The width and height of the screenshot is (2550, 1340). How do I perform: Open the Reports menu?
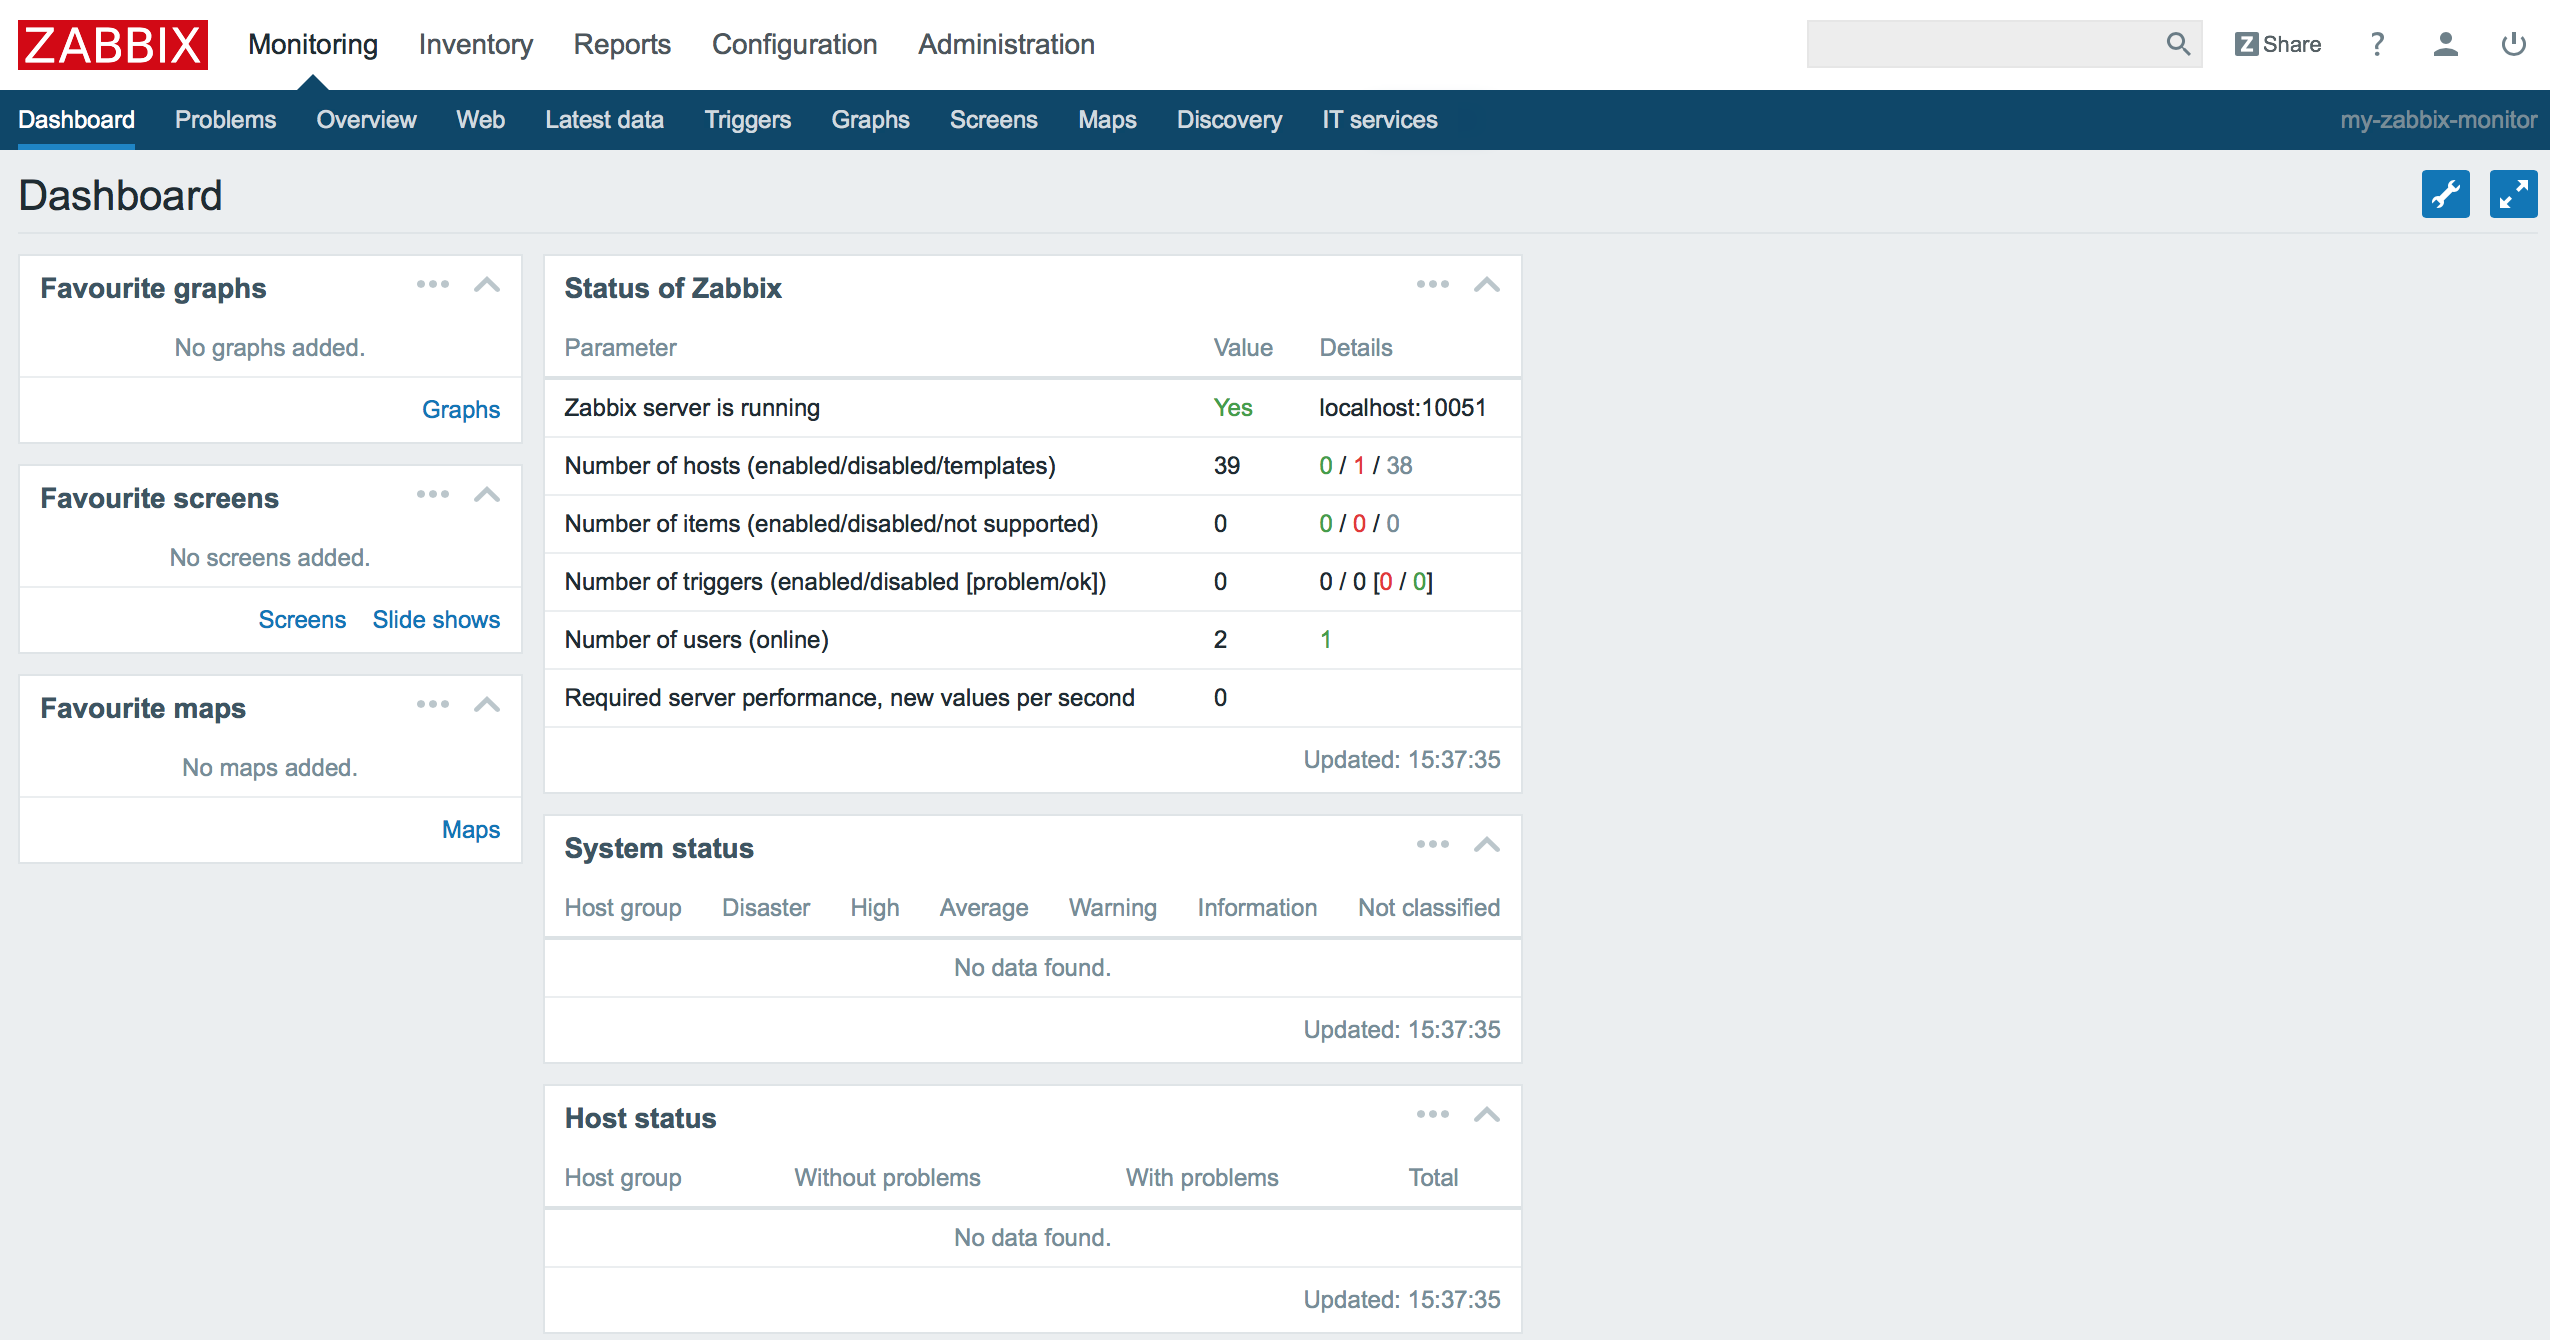[x=622, y=45]
